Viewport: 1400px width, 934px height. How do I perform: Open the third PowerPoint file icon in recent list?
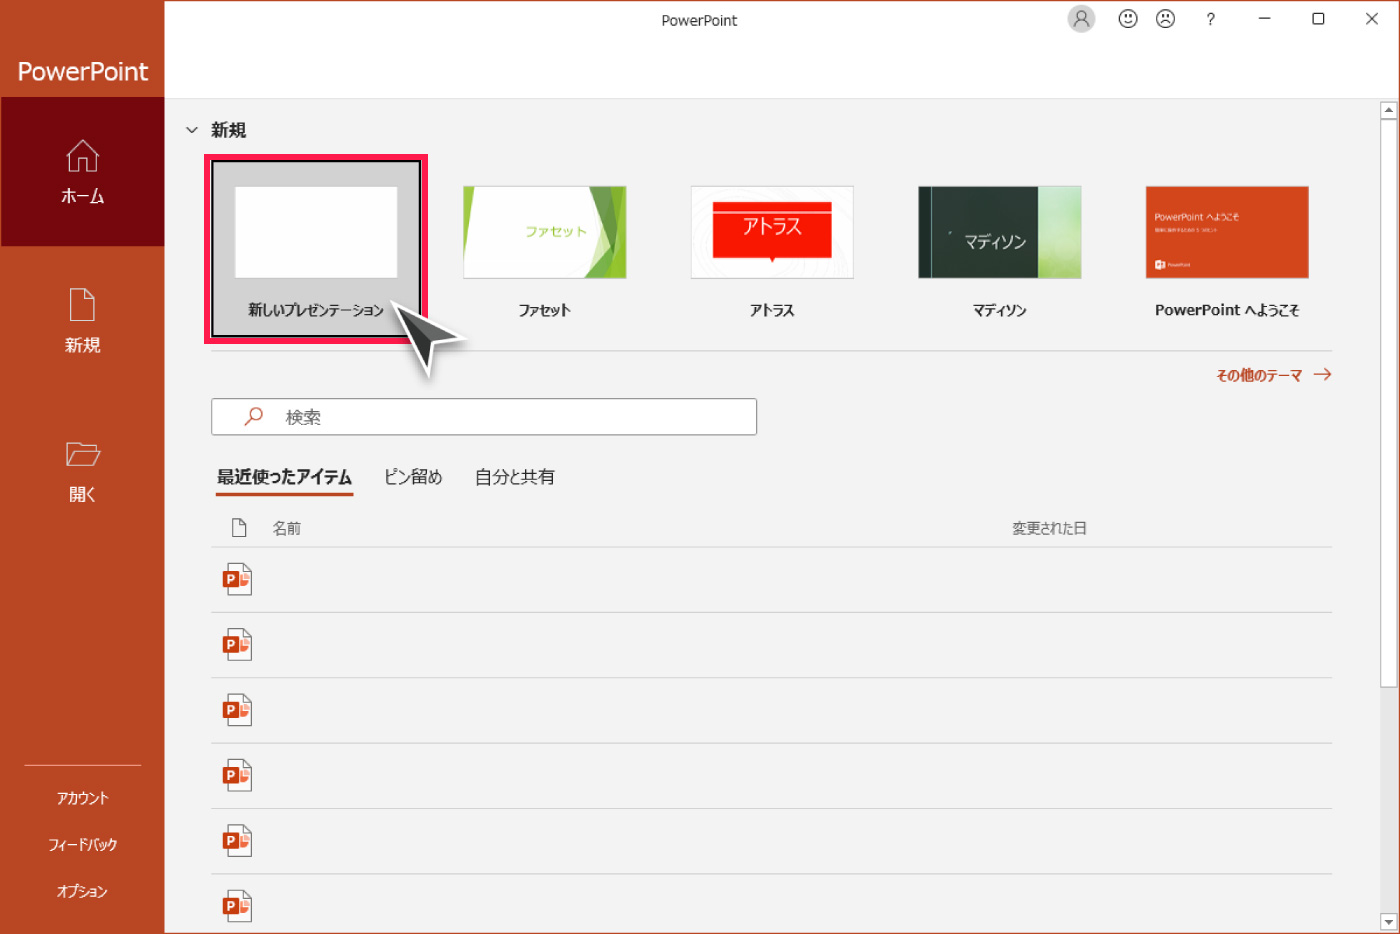237,710
